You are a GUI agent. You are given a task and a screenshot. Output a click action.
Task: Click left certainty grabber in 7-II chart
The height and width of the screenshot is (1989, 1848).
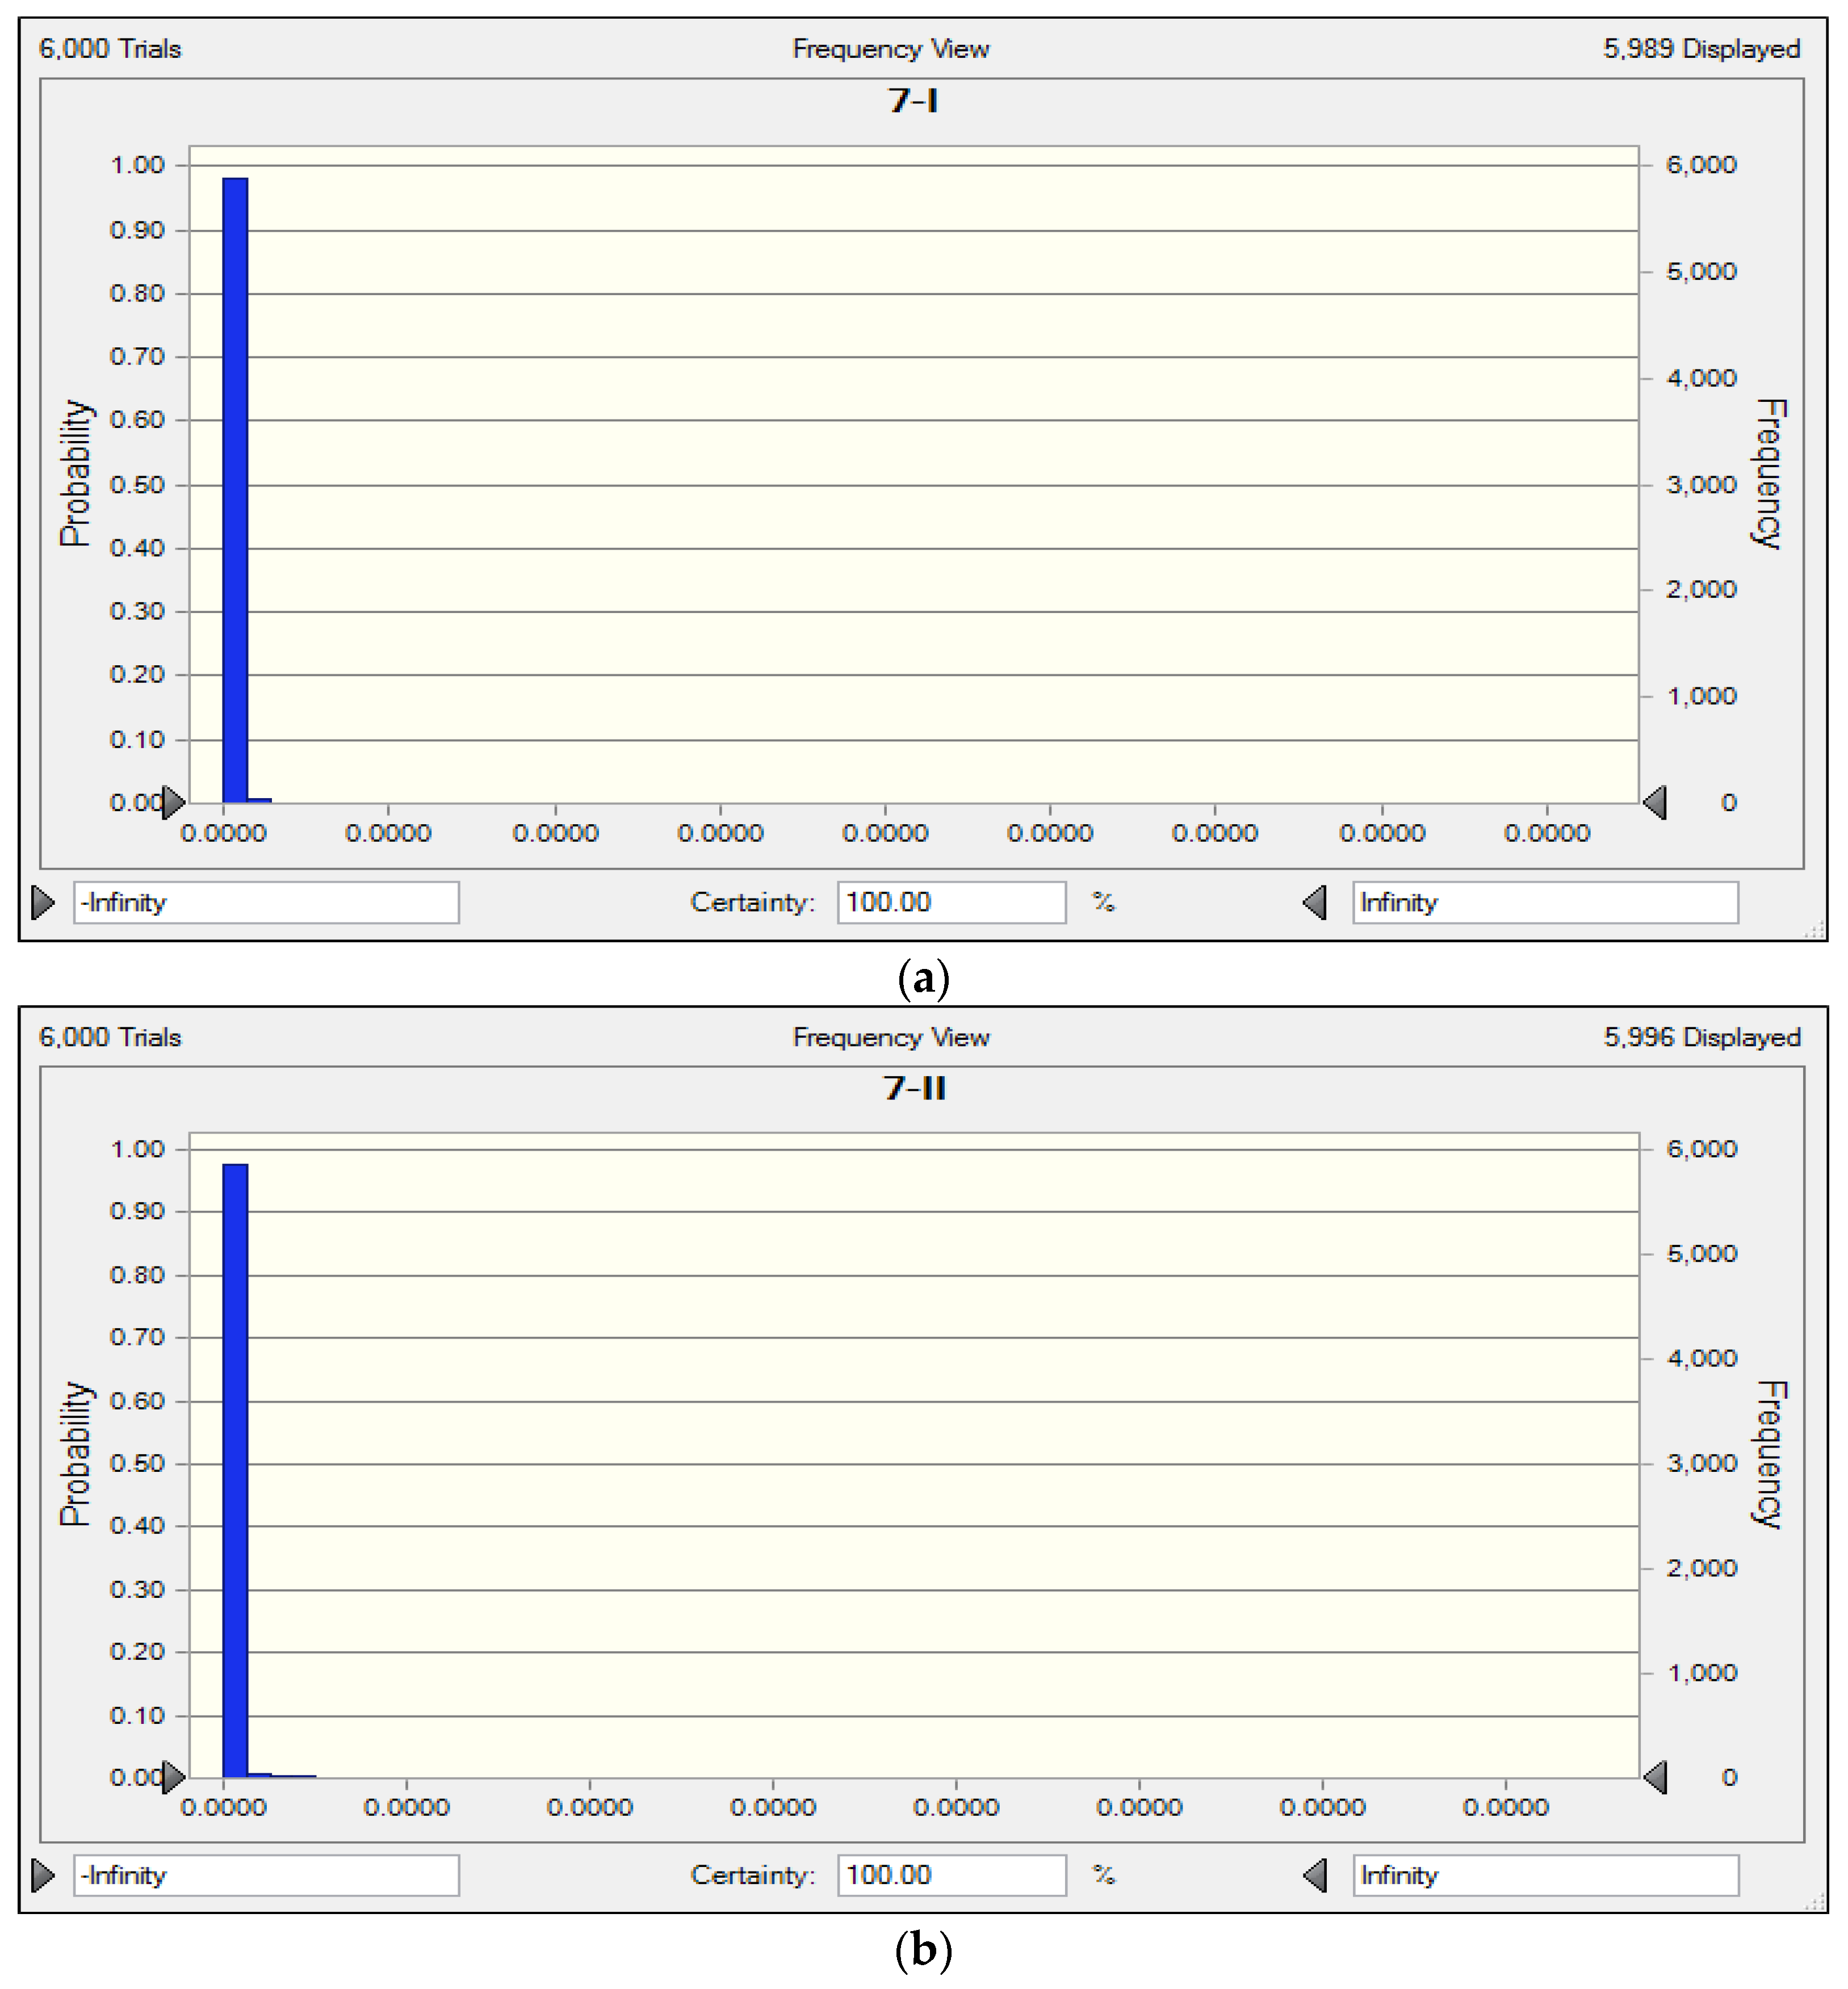point(174,1777)
